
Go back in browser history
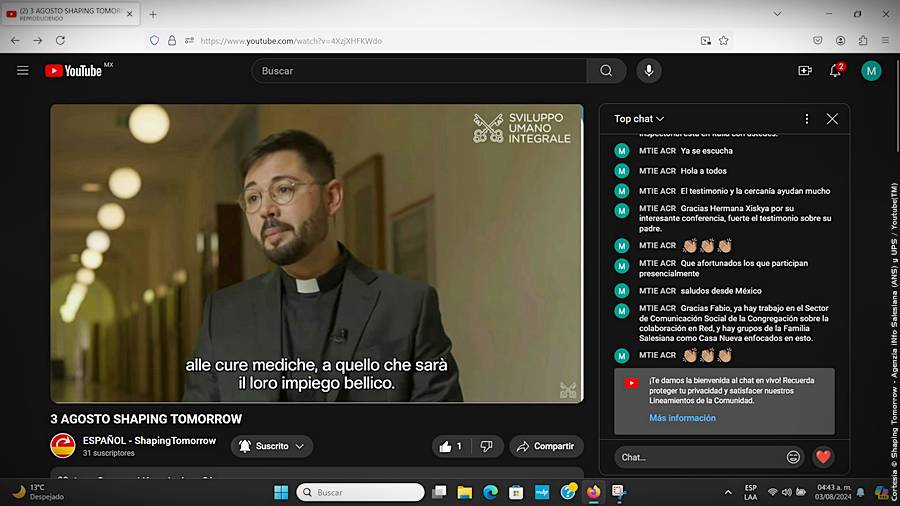click(15, 41)
